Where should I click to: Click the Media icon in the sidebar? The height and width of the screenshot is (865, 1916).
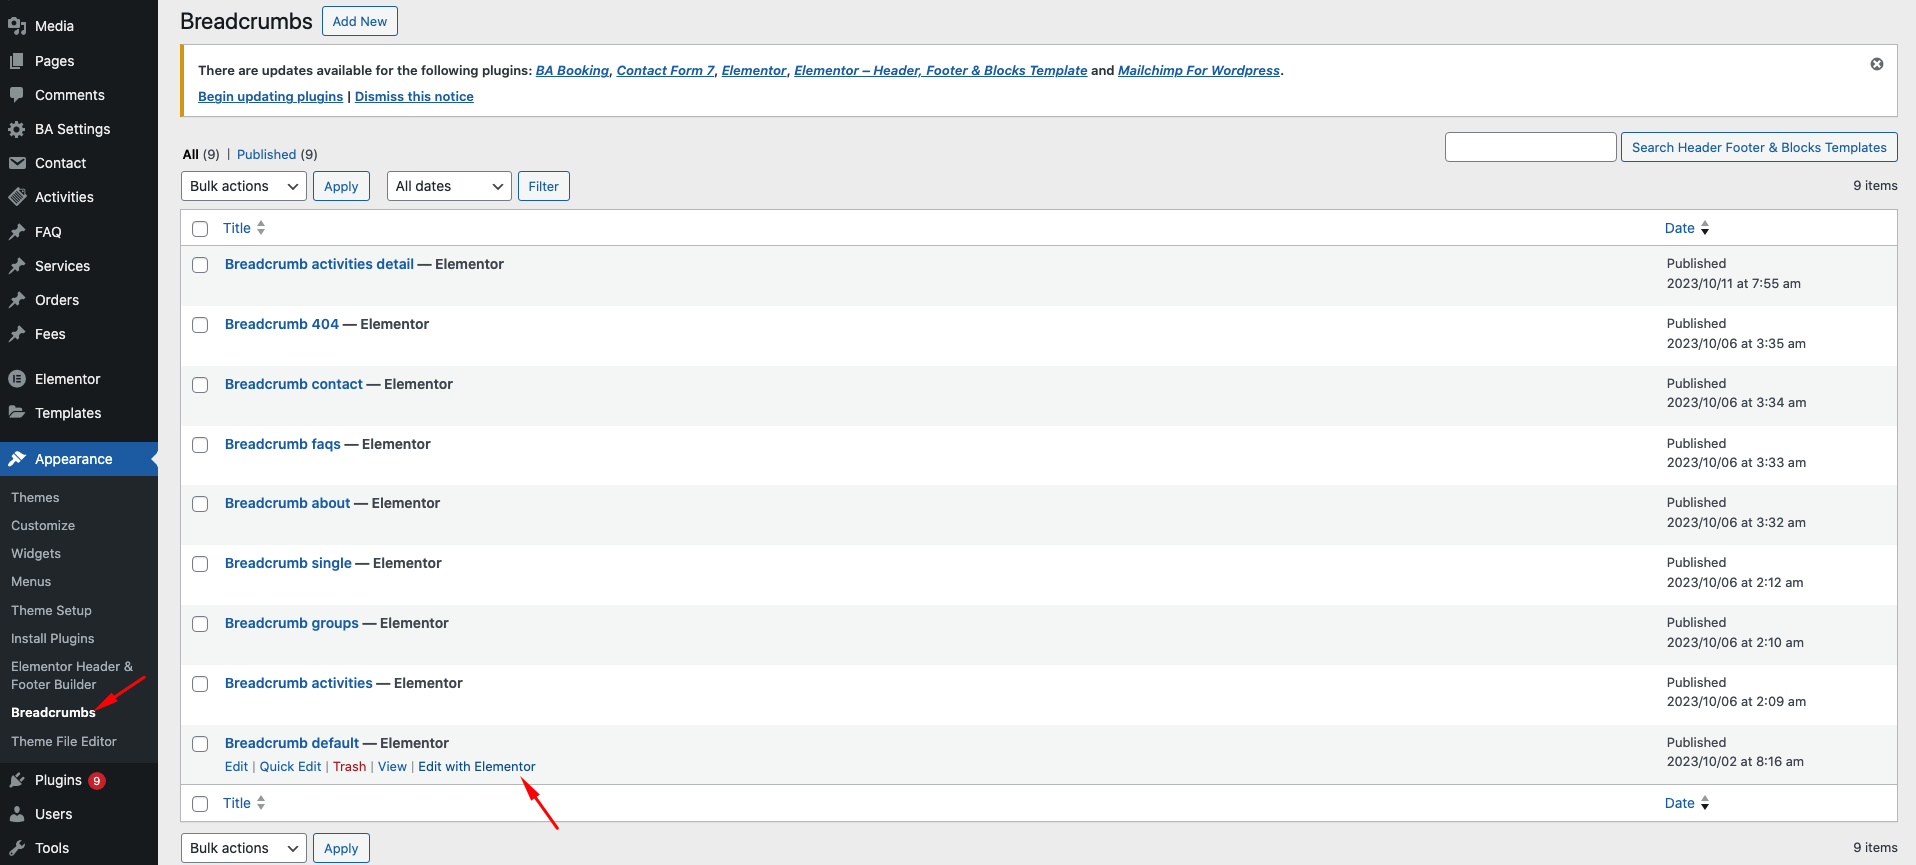coord(17,26)
